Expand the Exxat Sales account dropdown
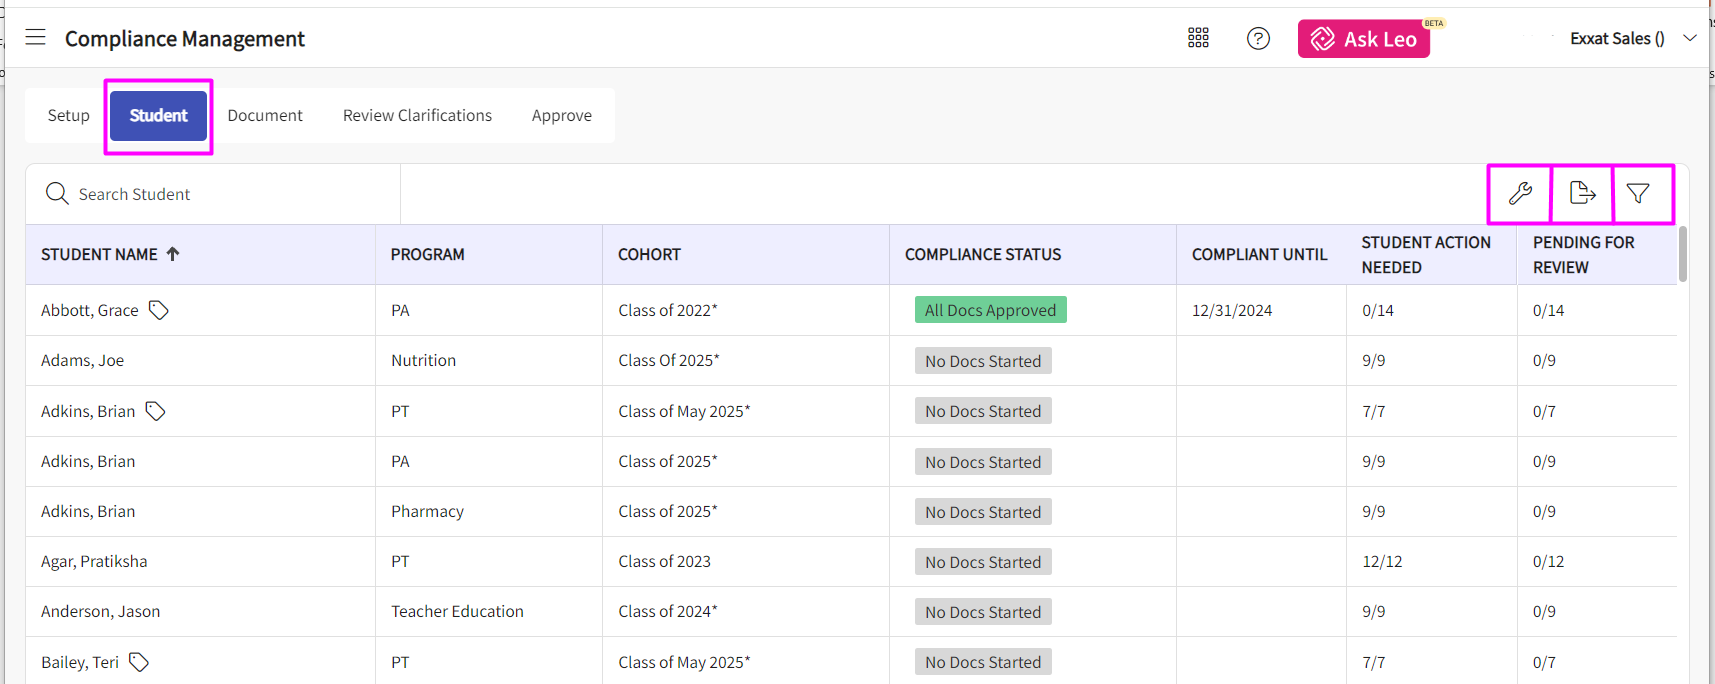This screenshot has height=684, width=1715. tap(1690, 38)
